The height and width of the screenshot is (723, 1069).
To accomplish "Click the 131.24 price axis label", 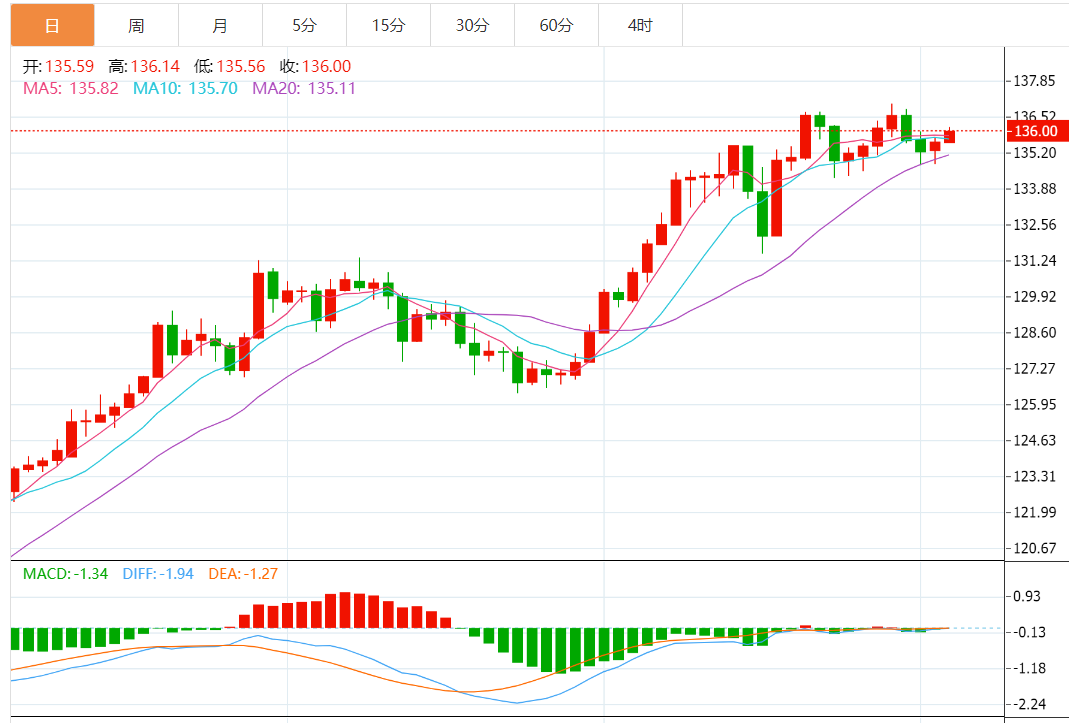I will tap(1034, 261).
